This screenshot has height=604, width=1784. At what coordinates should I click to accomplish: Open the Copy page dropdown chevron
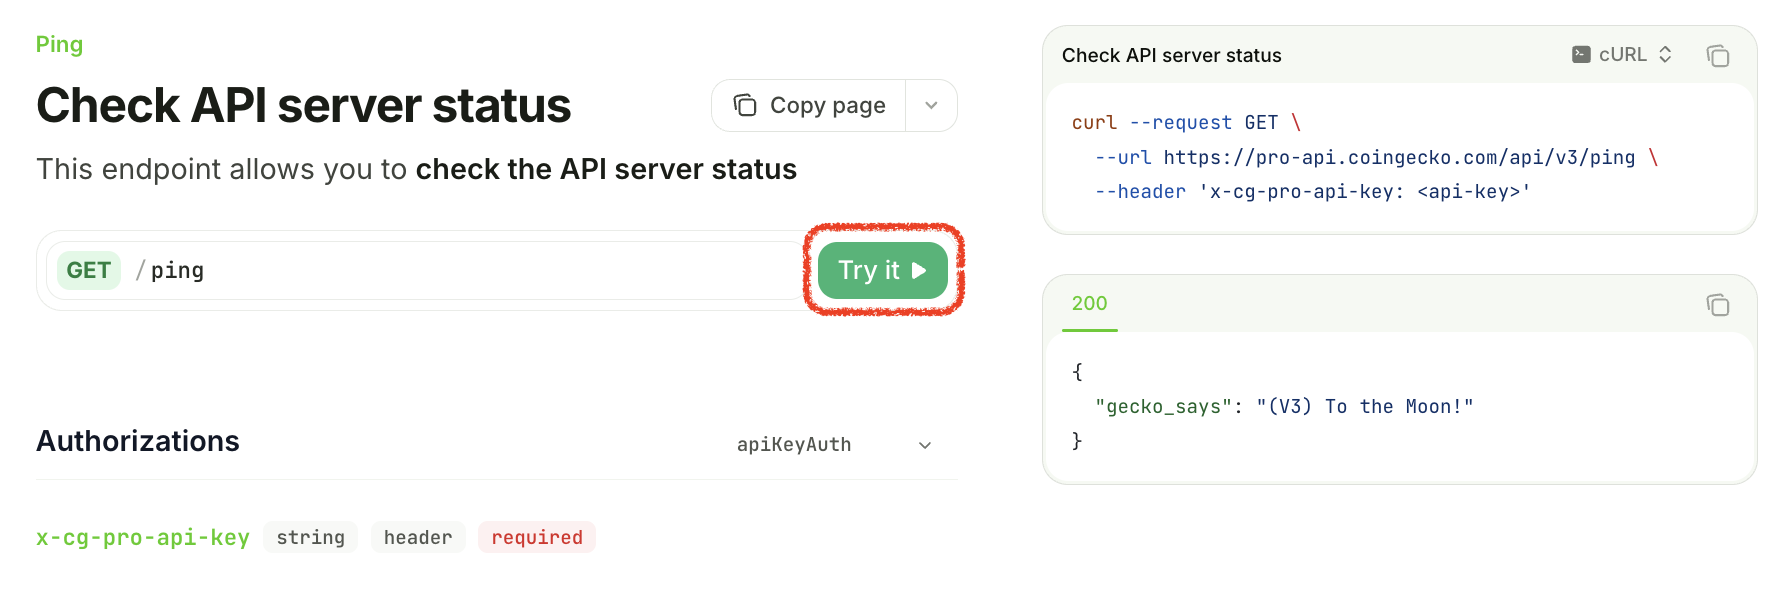coord(931,106)
